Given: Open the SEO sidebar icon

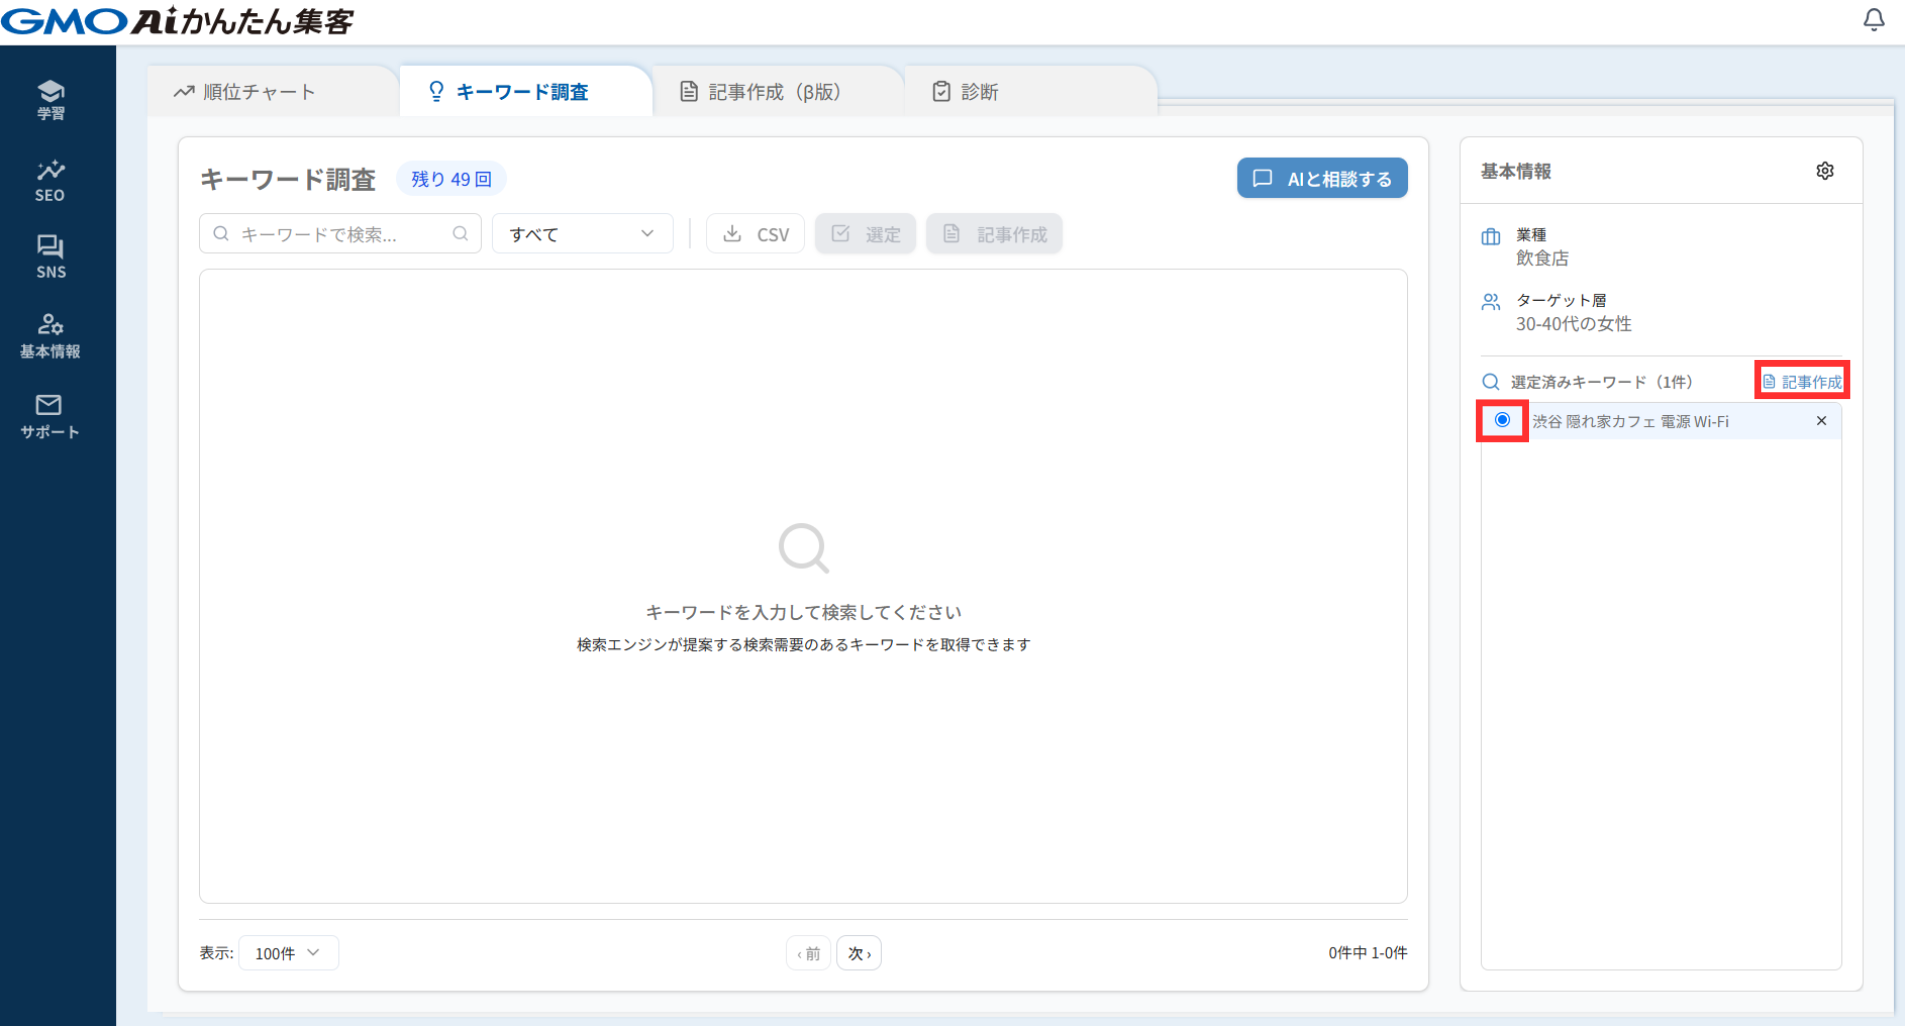Looking at the screenshot, I should [x=50, y=180].
